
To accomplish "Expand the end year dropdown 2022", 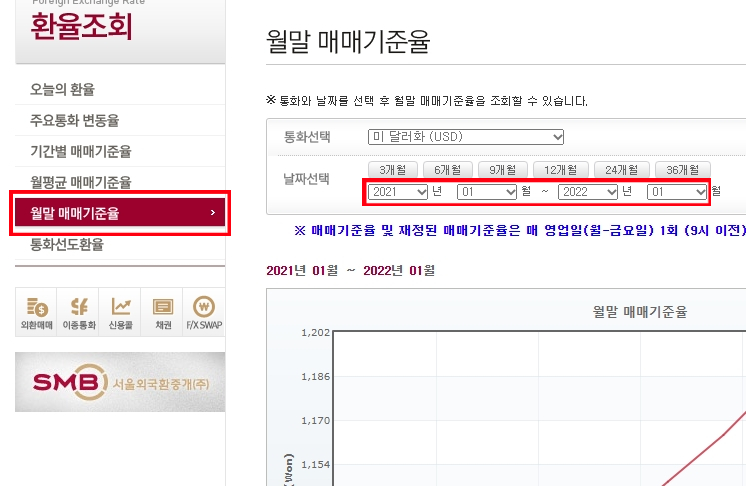I will [x=588, y=192].
